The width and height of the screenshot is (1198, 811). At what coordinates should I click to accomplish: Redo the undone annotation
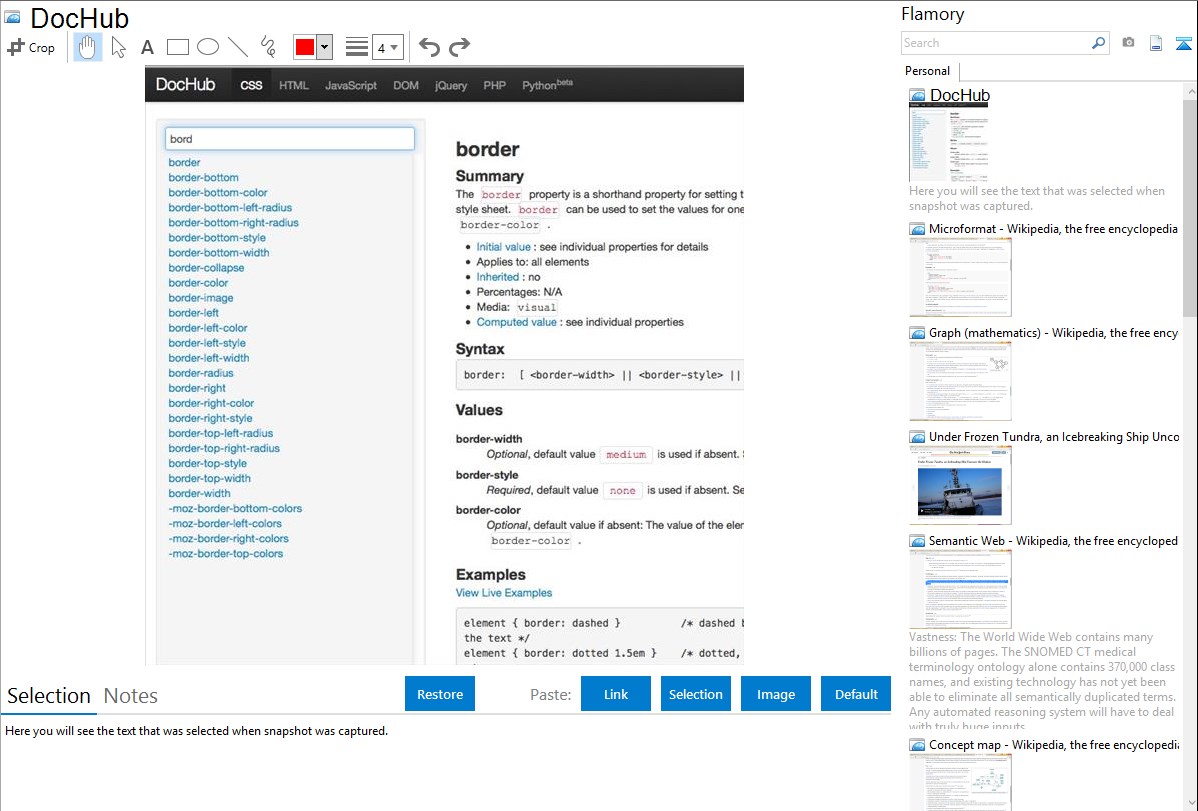[x=459, y=47]
